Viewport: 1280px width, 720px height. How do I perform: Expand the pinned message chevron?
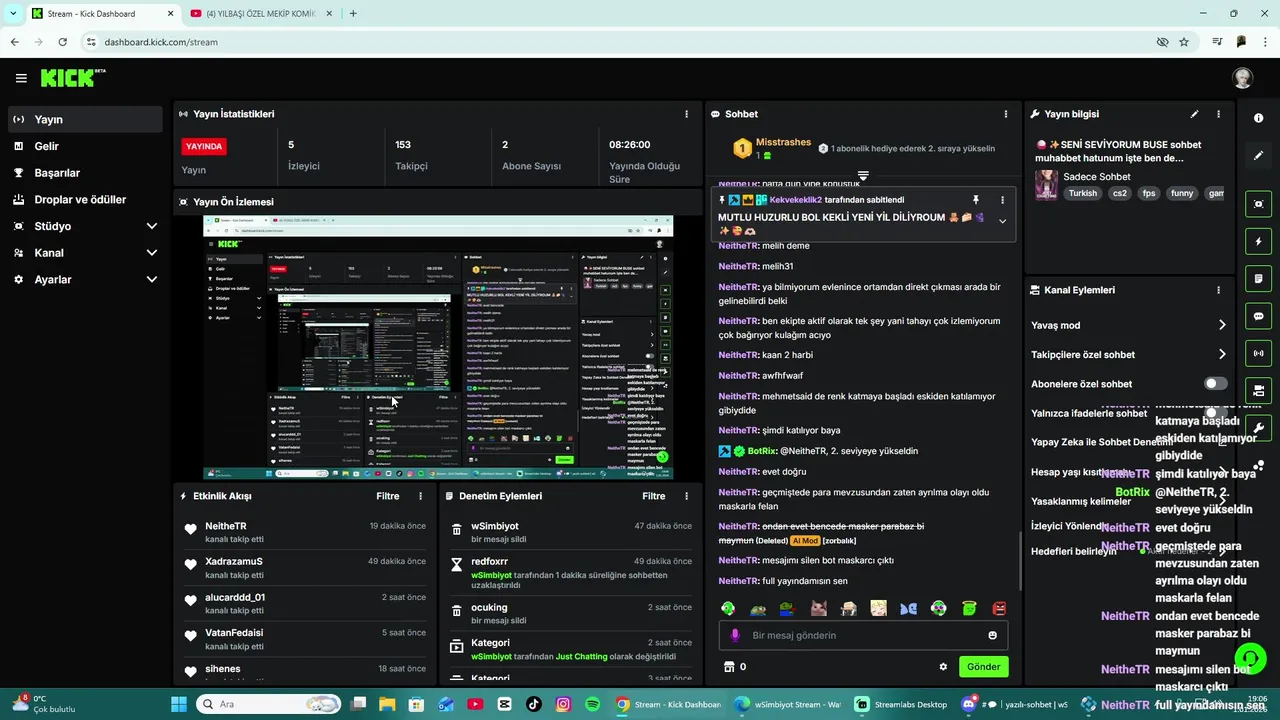pos(1002,221)
